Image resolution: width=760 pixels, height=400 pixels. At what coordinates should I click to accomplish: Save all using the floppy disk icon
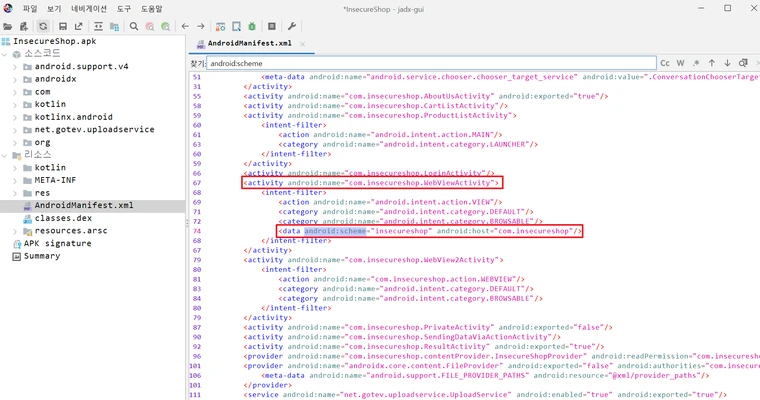point(63,27)
